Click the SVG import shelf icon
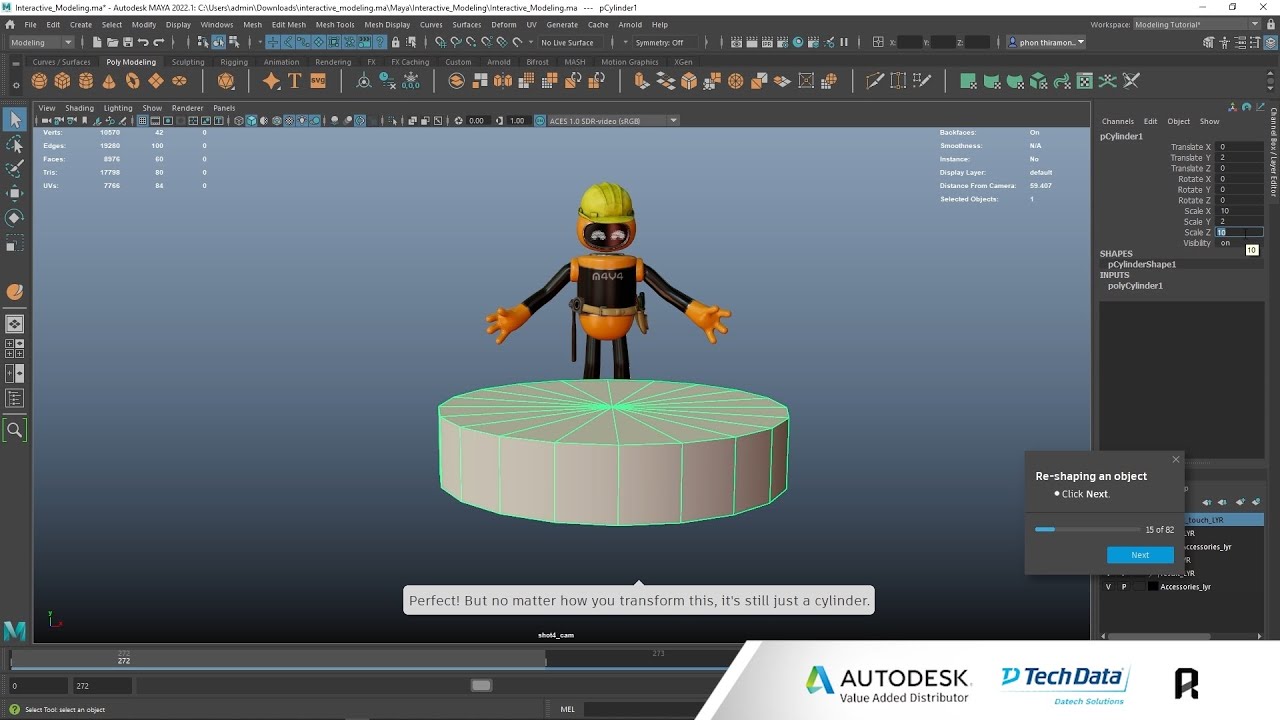The height and width of the screenshot is (720, 1280). 318,81
